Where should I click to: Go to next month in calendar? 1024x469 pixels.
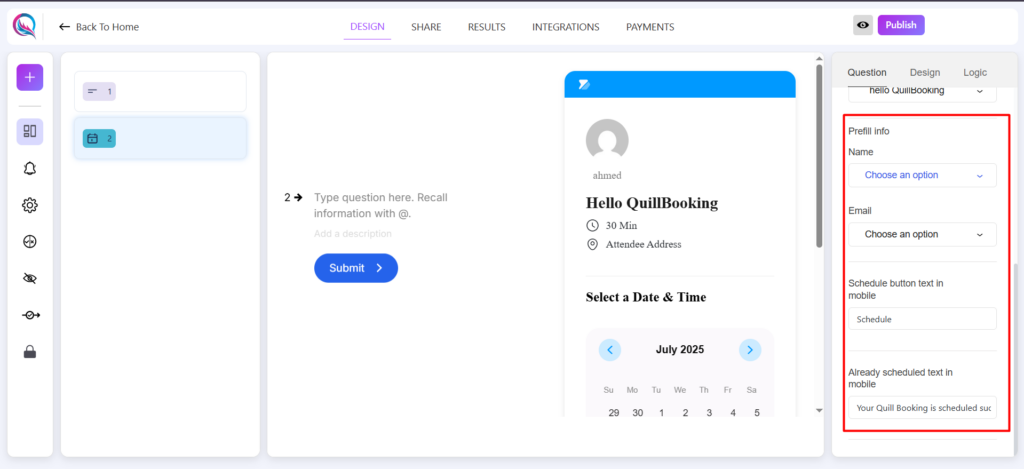750,349
